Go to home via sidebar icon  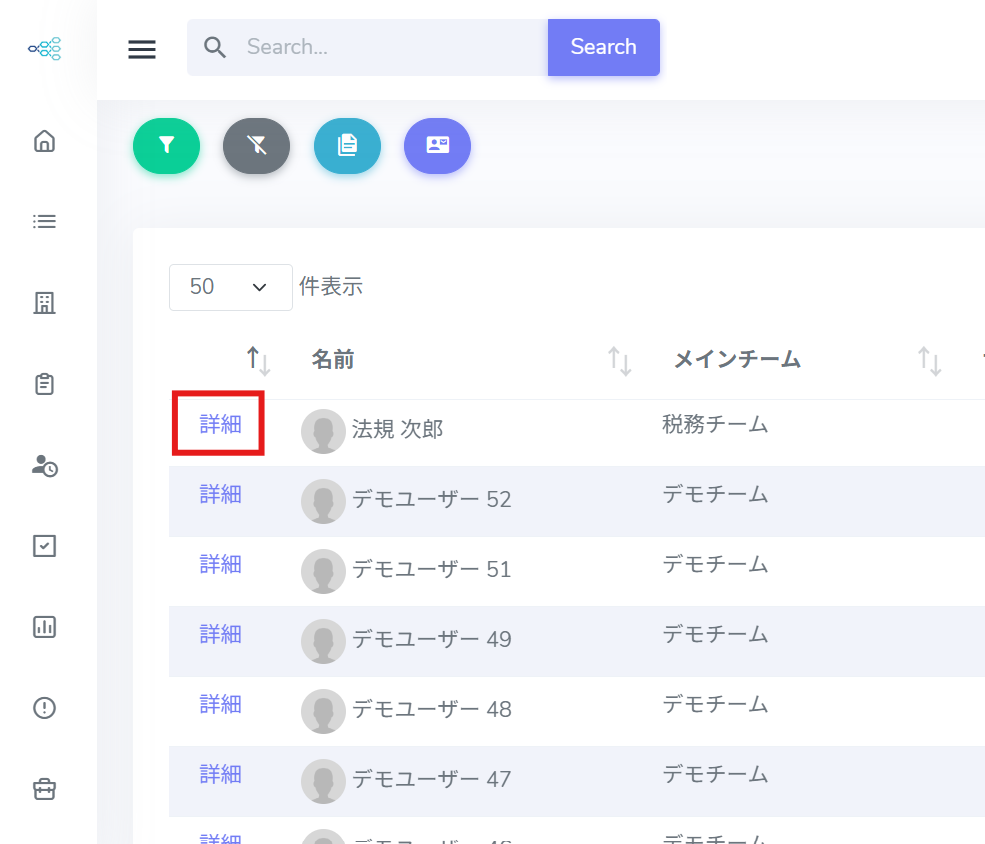pos(44,141)
